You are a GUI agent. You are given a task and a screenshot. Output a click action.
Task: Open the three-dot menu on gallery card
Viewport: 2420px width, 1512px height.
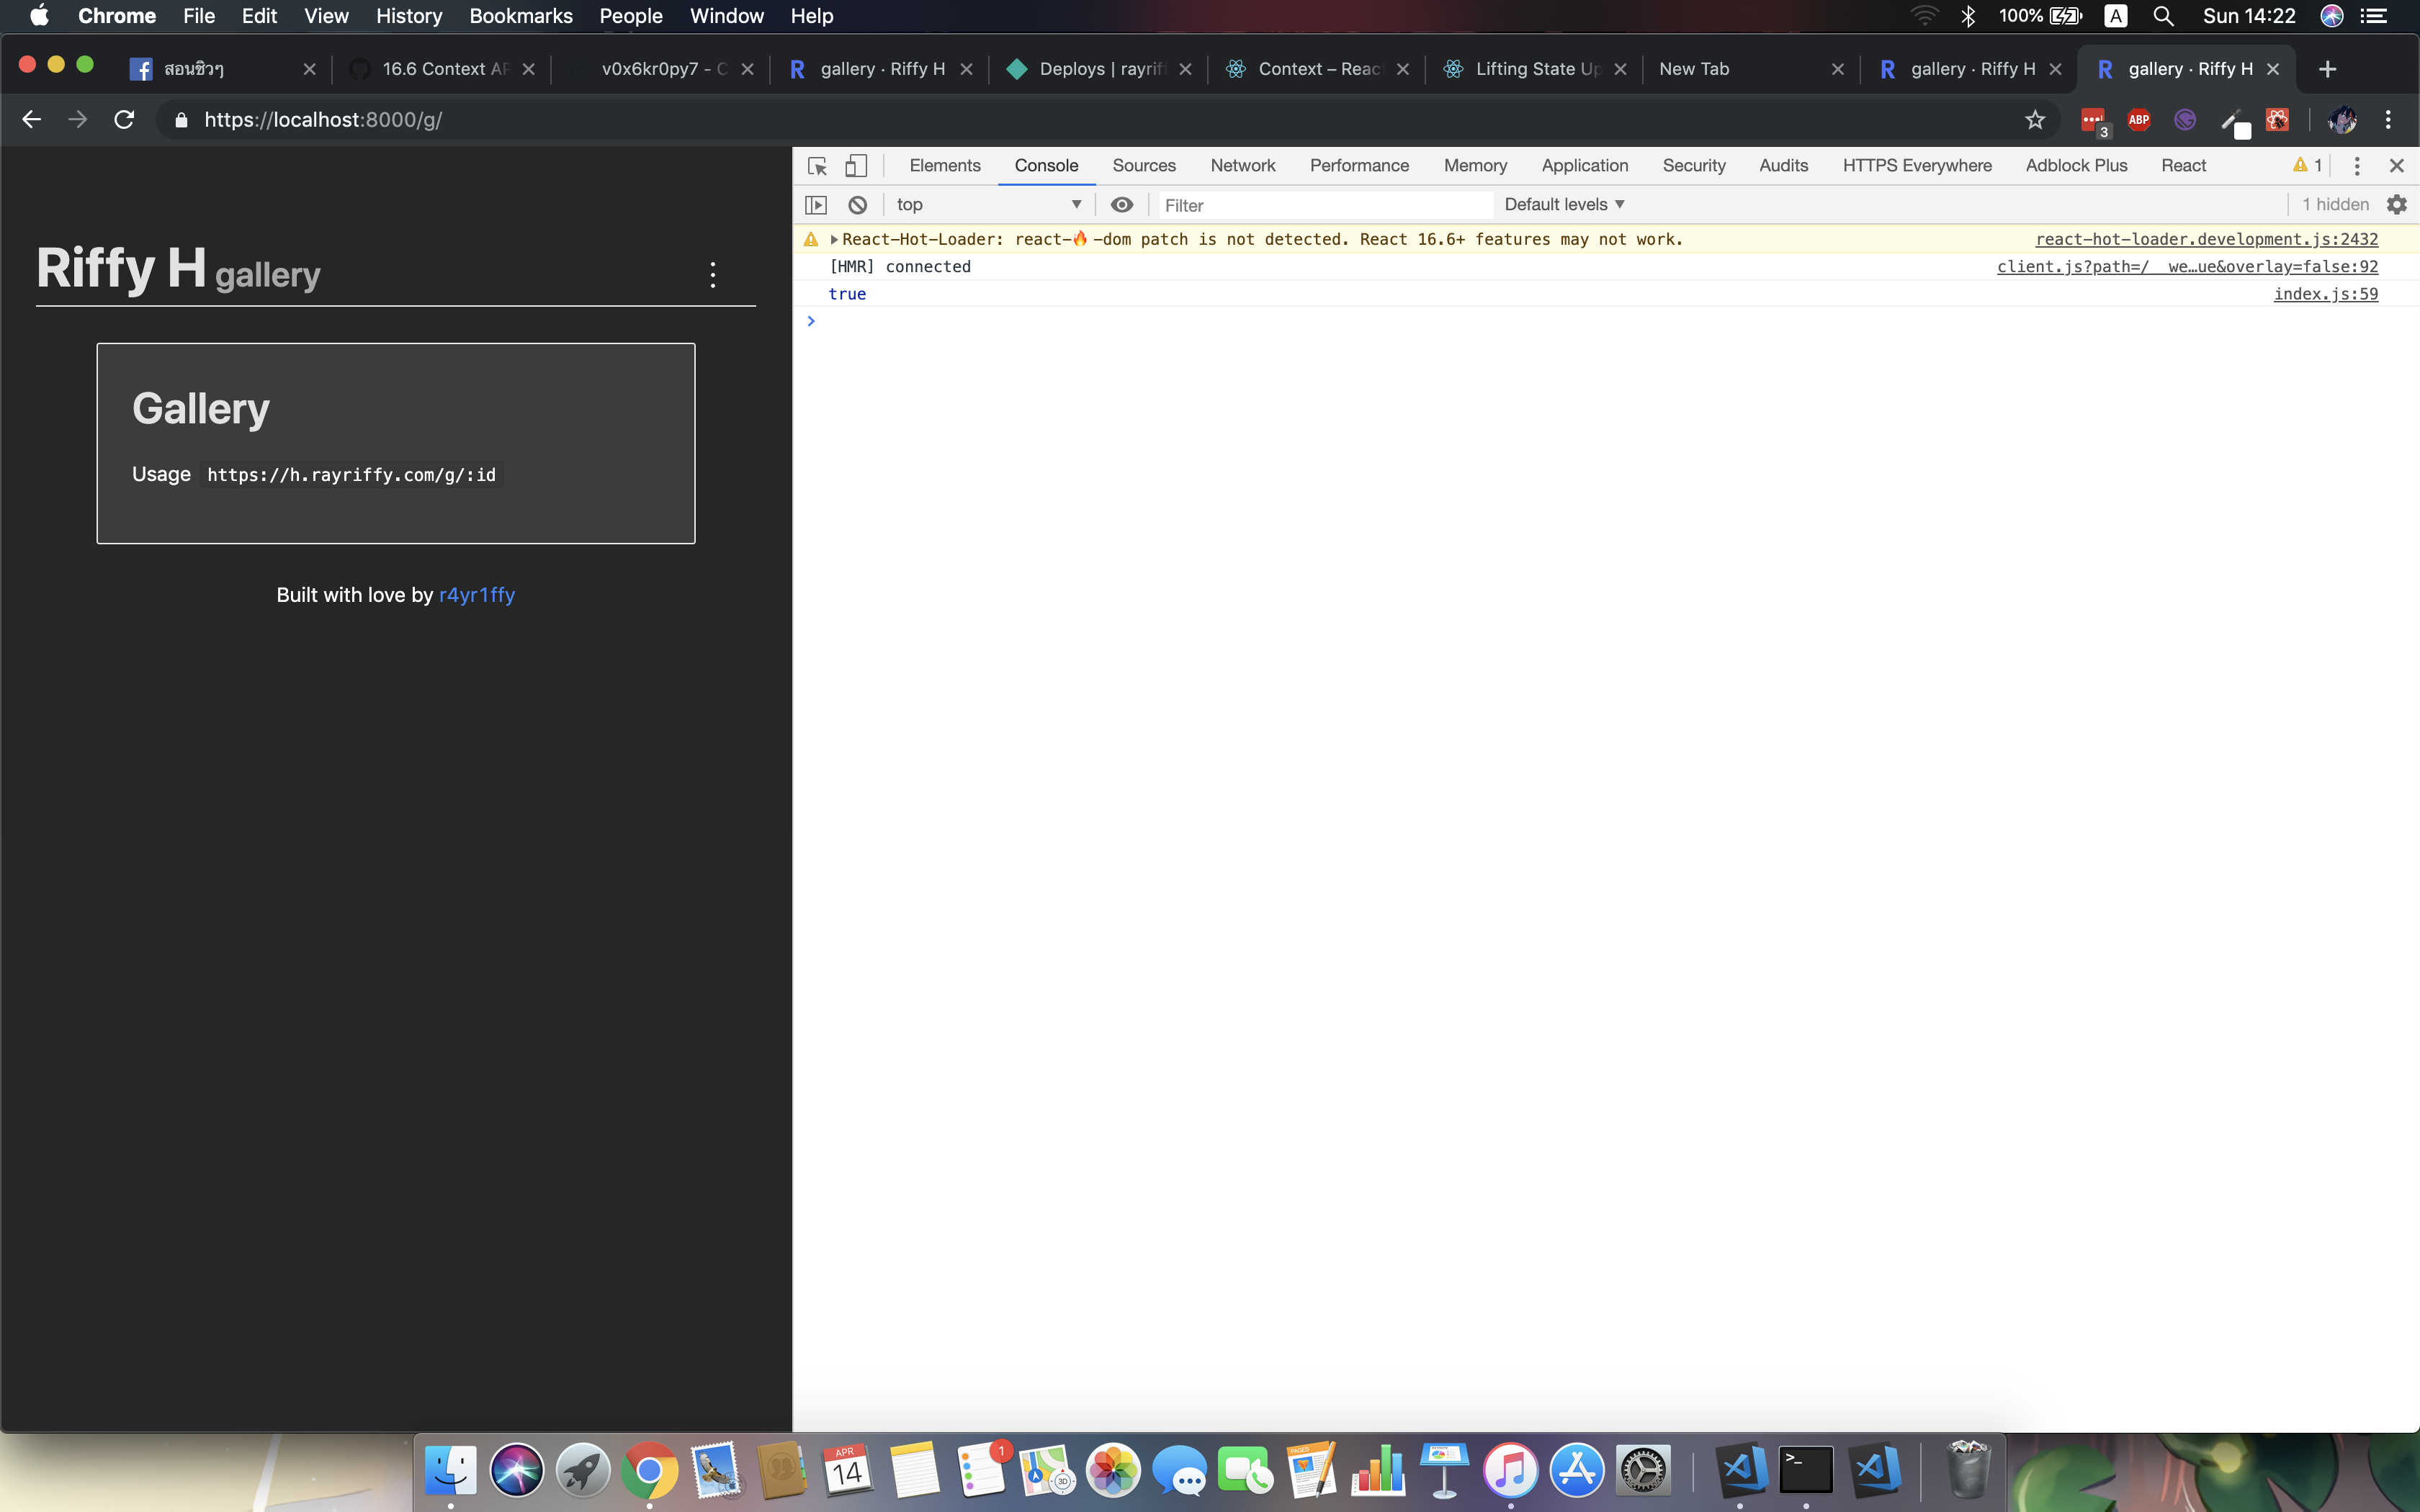click(712, 274)
